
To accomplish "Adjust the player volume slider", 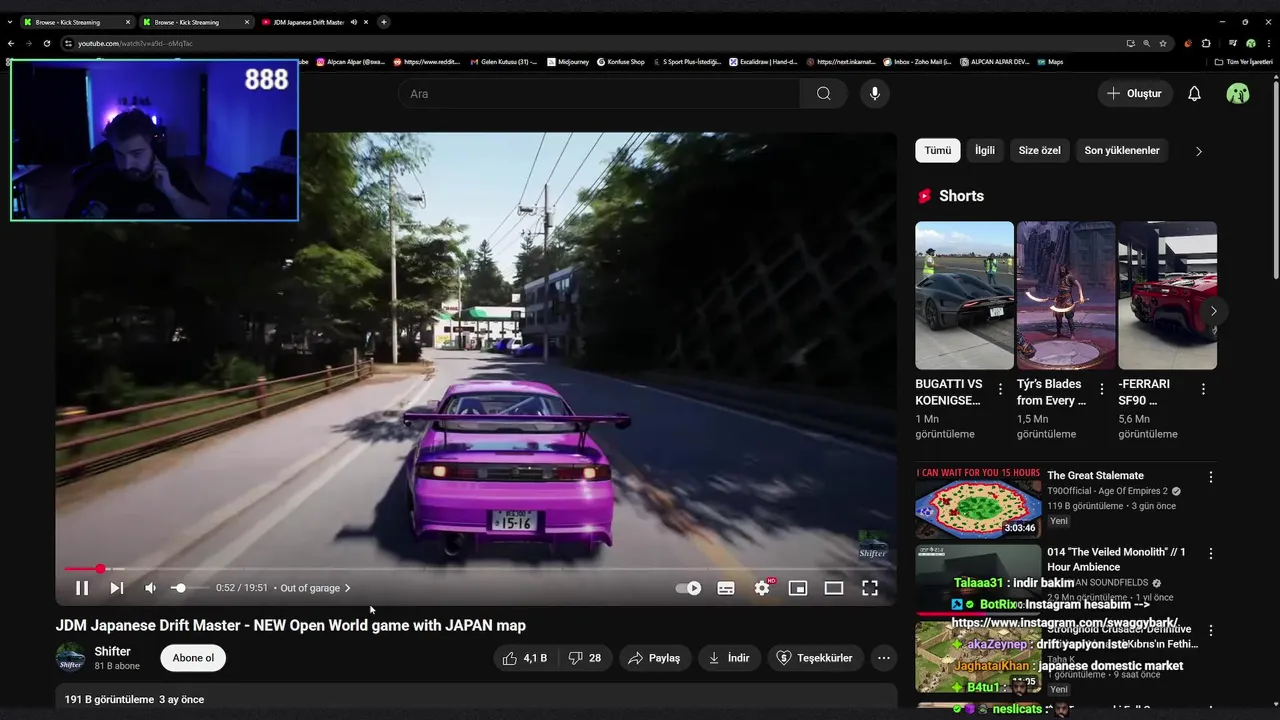I will (x=188, y=588).
